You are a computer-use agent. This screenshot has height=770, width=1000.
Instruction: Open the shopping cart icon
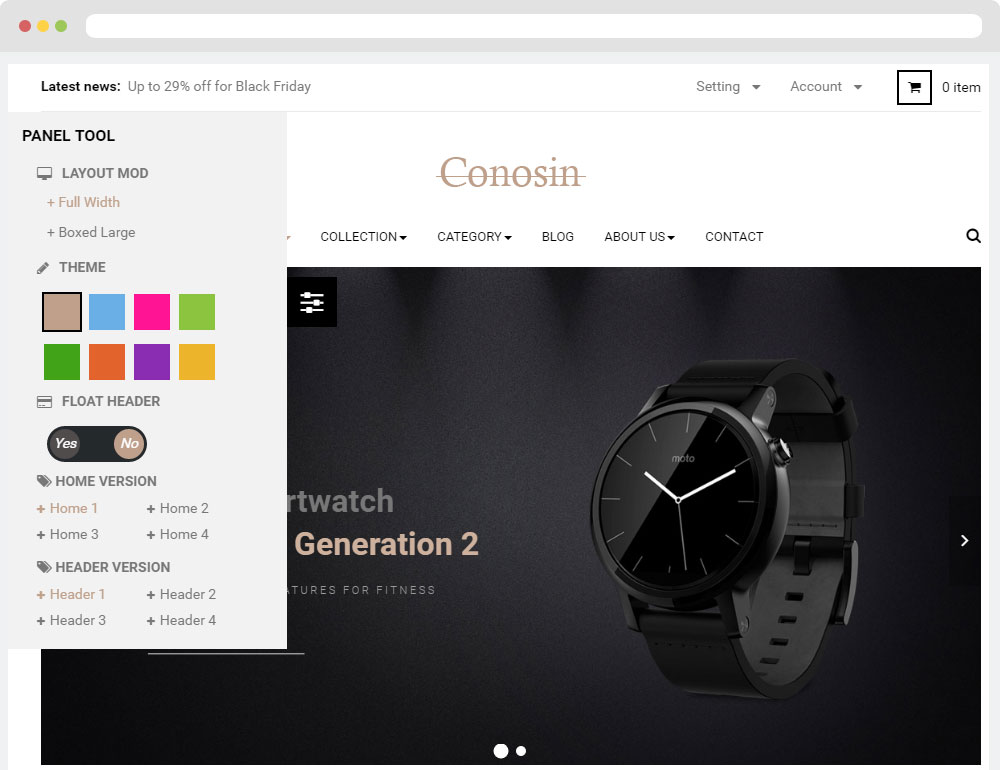click(x=914, y=87)
